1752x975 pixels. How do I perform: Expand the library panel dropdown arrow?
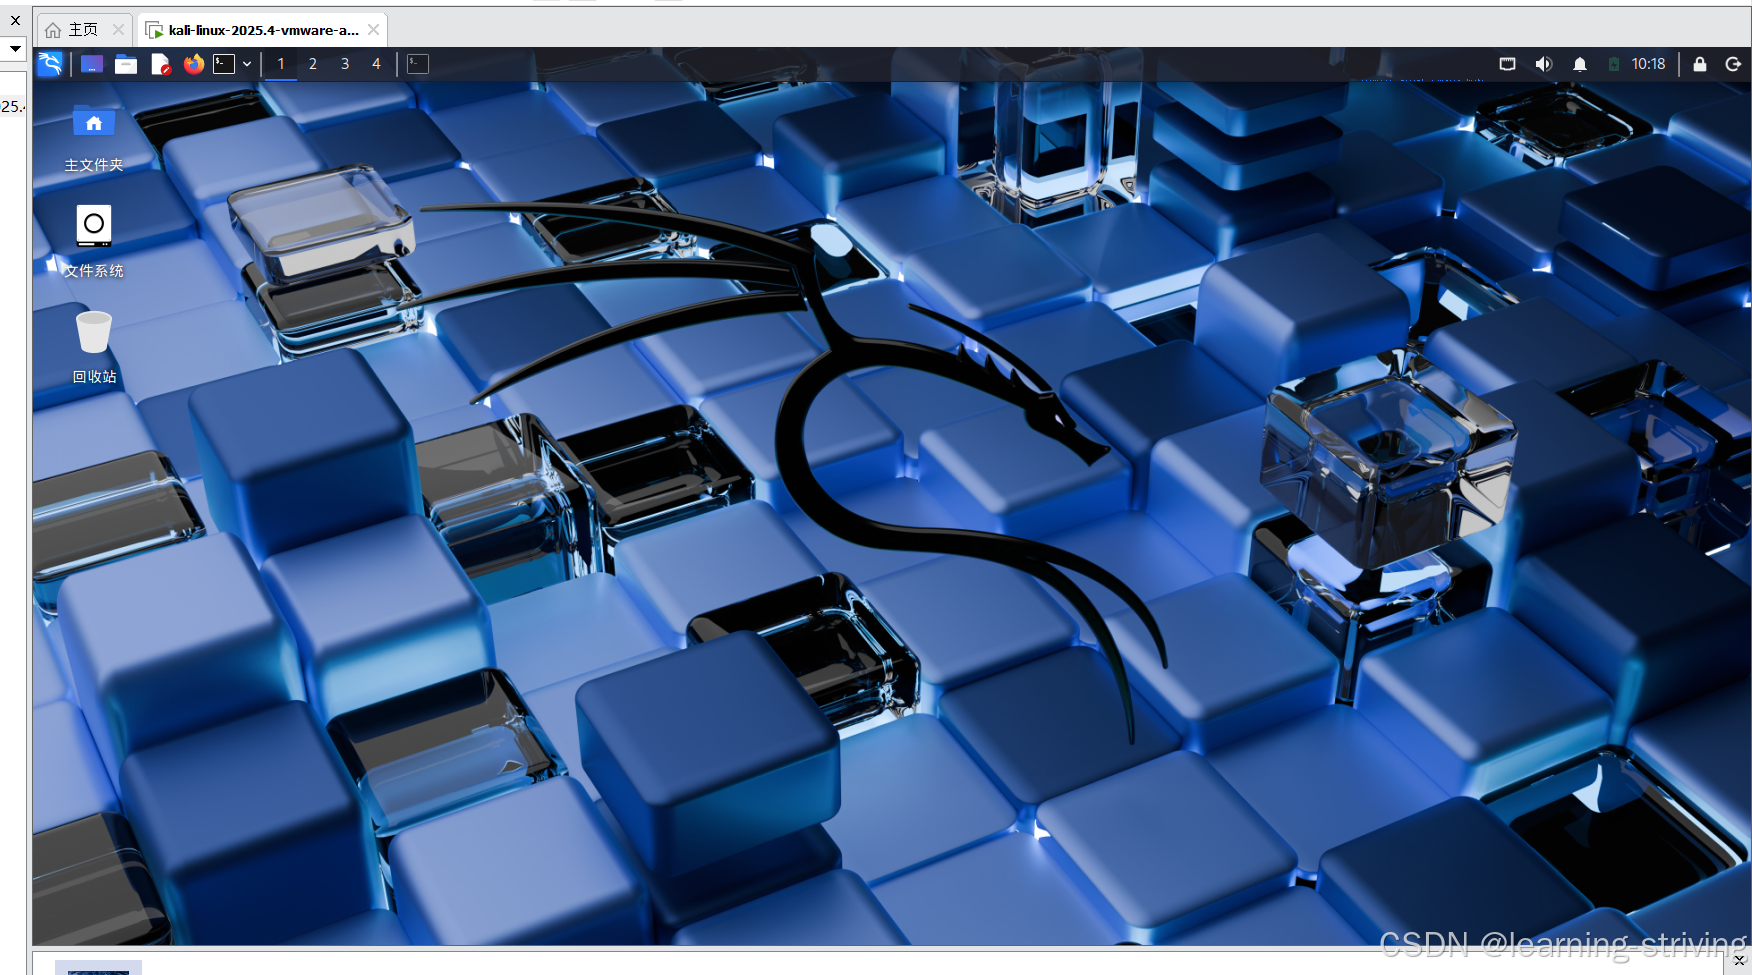coord(15,48)
